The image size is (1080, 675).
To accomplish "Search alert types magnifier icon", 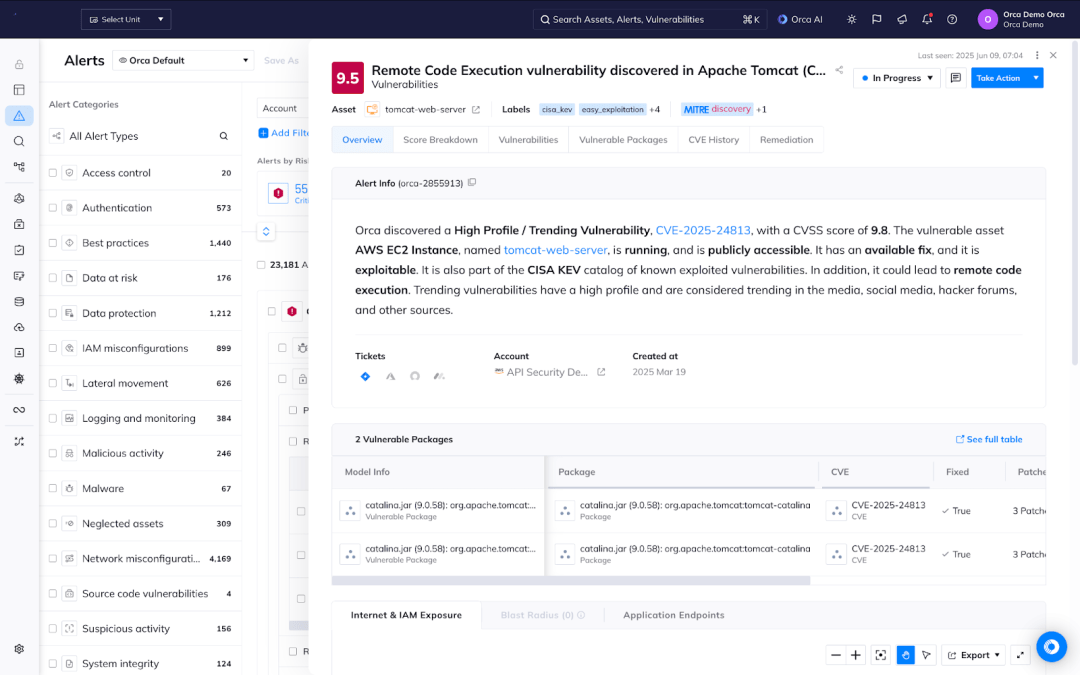I will [224, 136].
